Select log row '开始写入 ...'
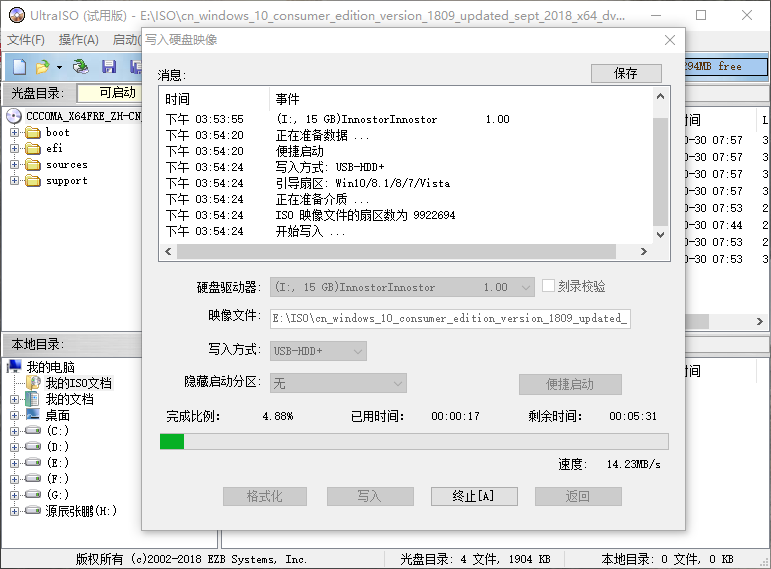Screen dimensions: 771x569 pyautogui.click(x=407, y=232)
